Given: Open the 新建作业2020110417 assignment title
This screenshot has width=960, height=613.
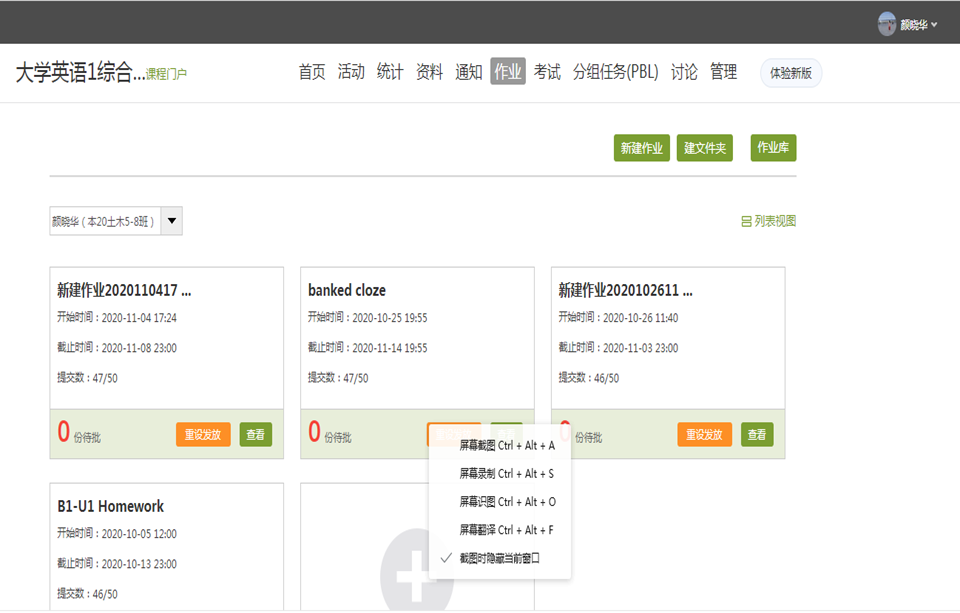Looking at the screenshot, I should coord(124,290).
